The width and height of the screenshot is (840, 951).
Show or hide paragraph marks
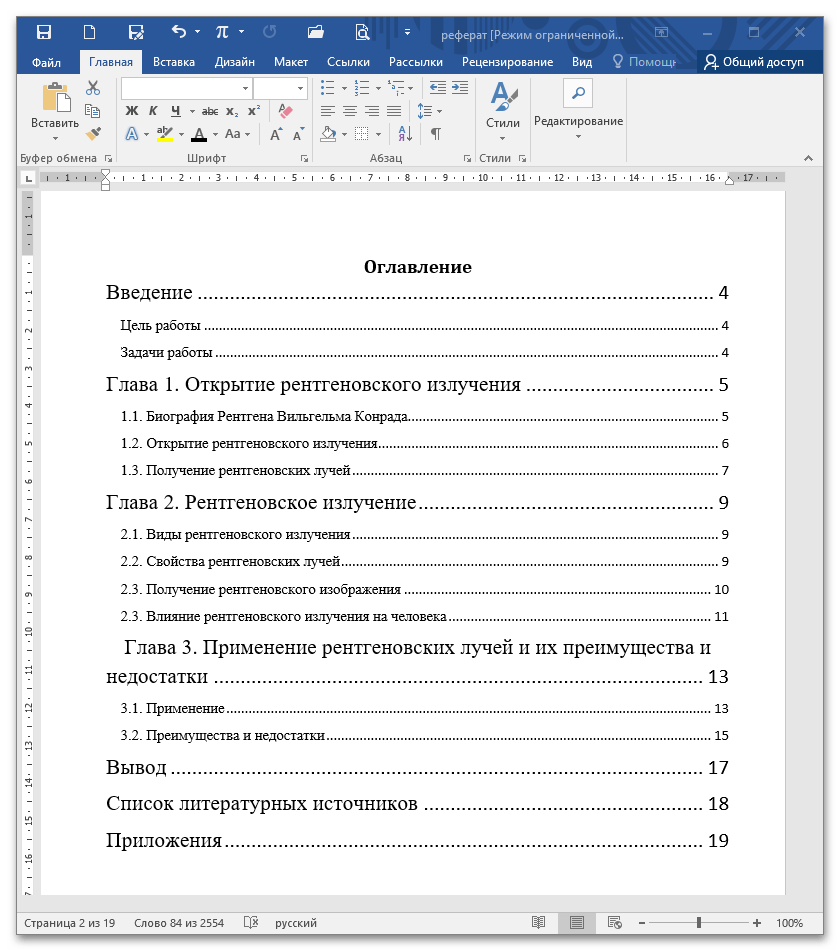[x=435, y=134]
